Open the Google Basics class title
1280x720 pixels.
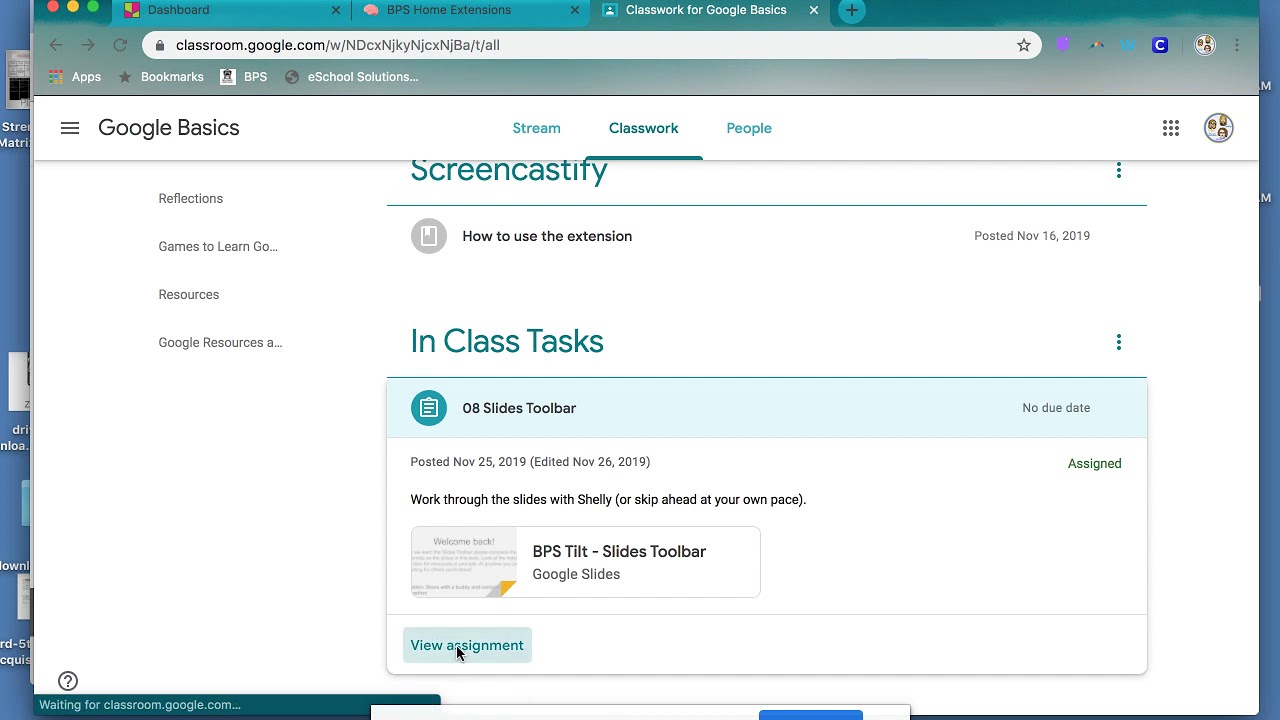click(x=169, y=128)
